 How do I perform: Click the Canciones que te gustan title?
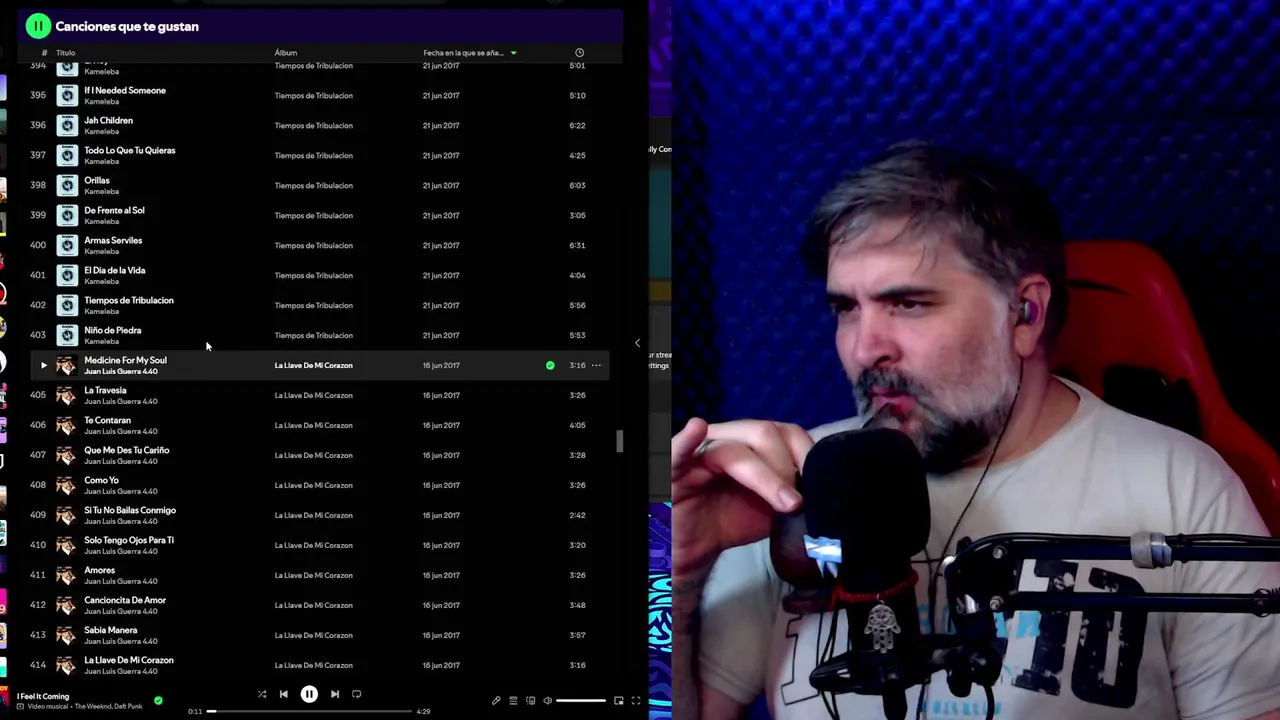(x=127, y=26)
